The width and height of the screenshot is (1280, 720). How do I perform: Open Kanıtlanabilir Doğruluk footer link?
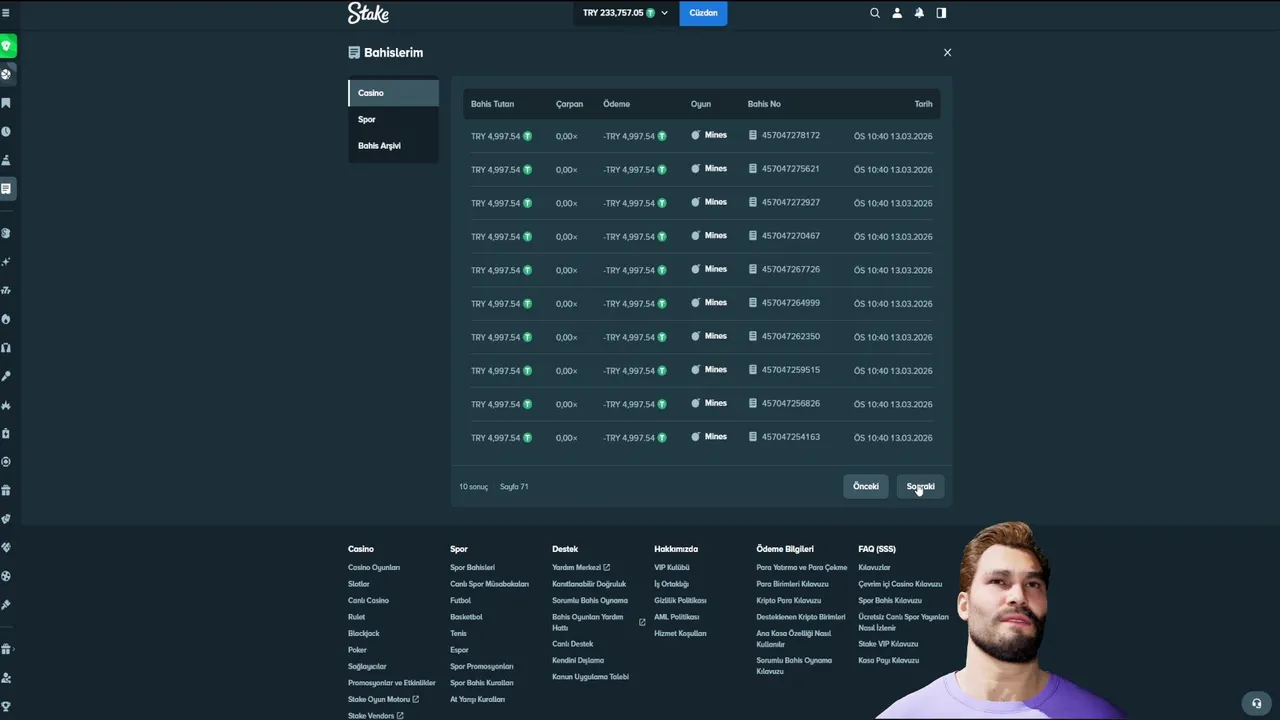[x=589, y=584]
